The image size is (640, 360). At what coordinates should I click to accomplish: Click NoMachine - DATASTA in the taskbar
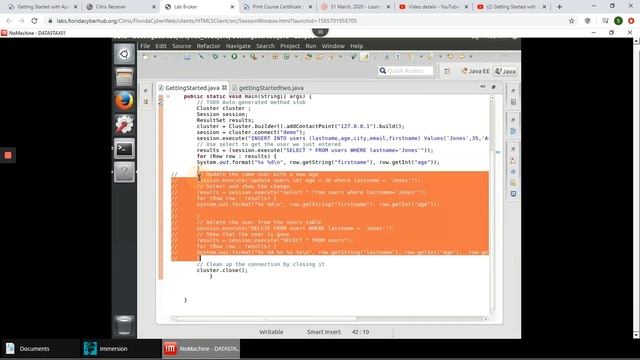click(201, 349)
